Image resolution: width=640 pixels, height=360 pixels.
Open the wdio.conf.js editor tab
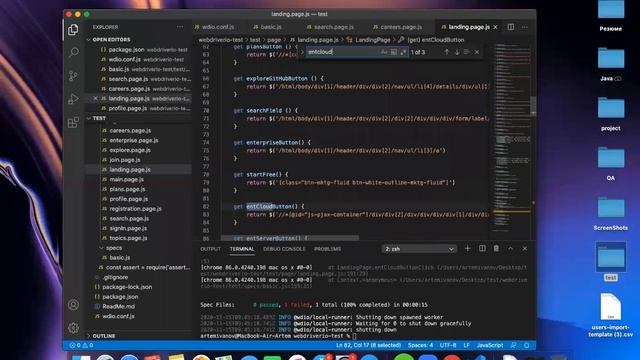point(218,27)
